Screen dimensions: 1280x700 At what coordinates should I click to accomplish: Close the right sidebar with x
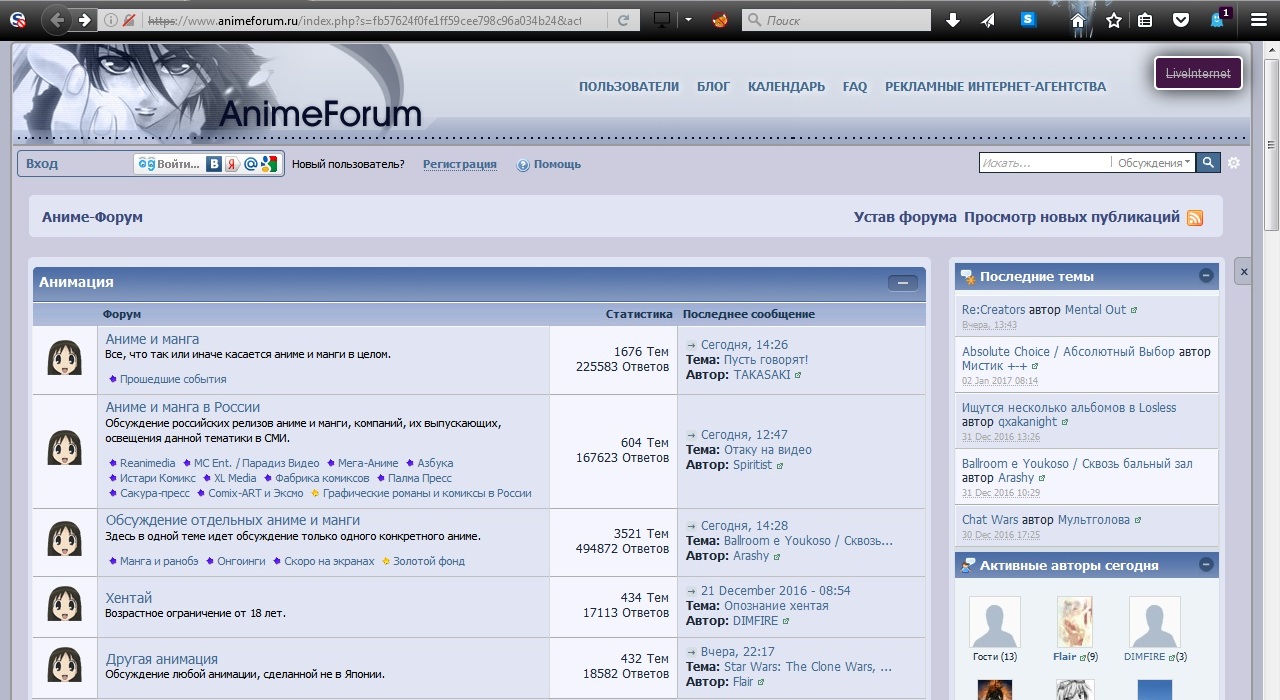(1243, 271)
